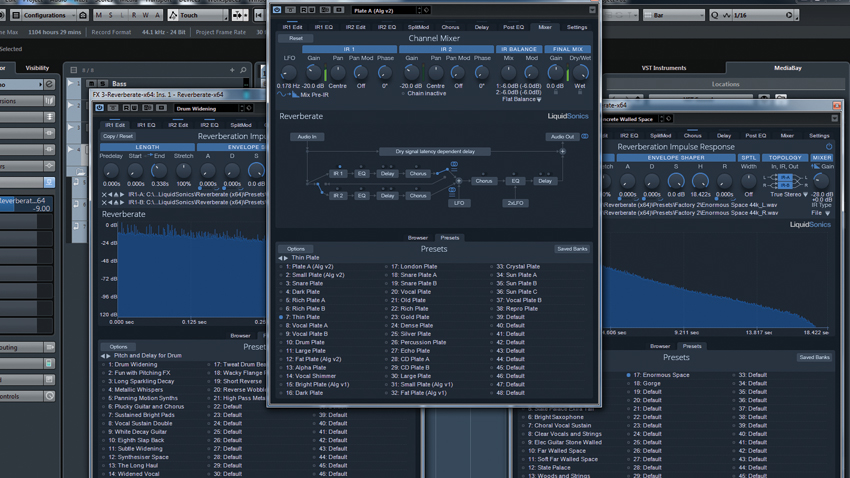
Task: Mute the Bass track
Action: 92,83
